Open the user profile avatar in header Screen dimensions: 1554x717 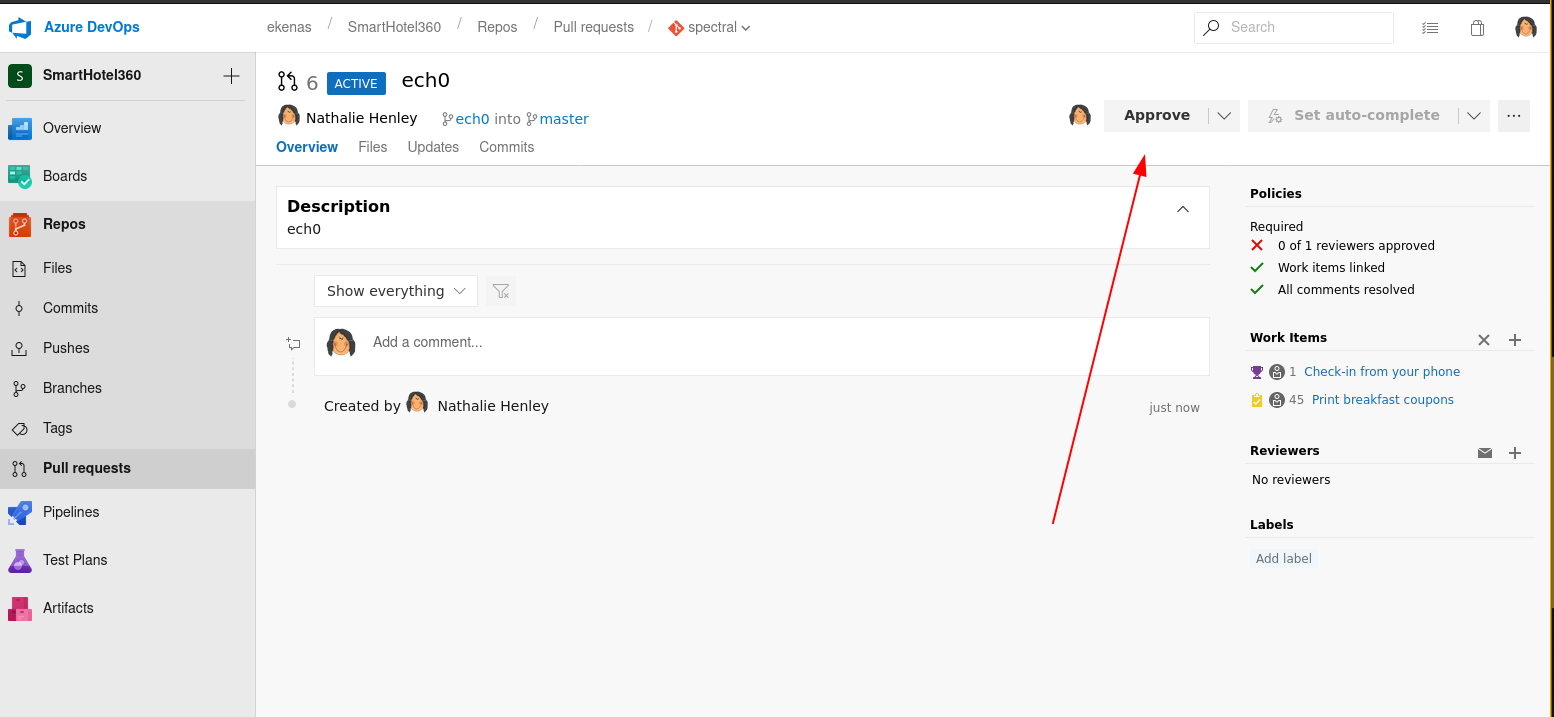click(1525, 27)
